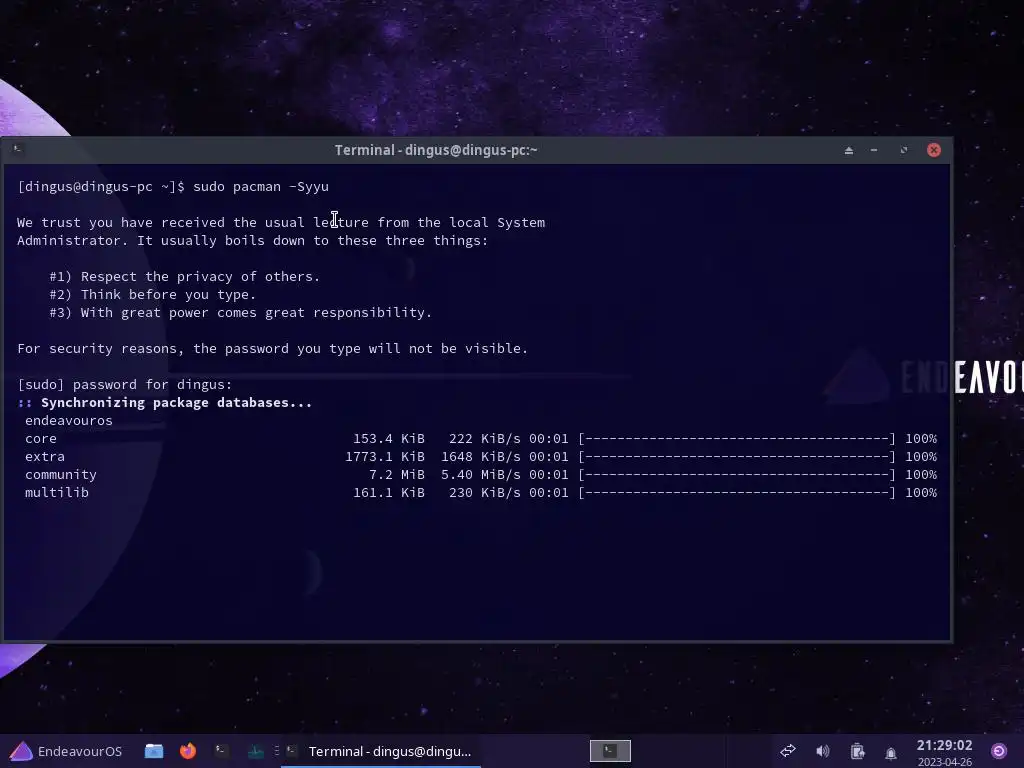Select the Terminal - dingus@dingu... taskbar button
The width and height of the screenshot is (1024, 768).
[381, 752]
